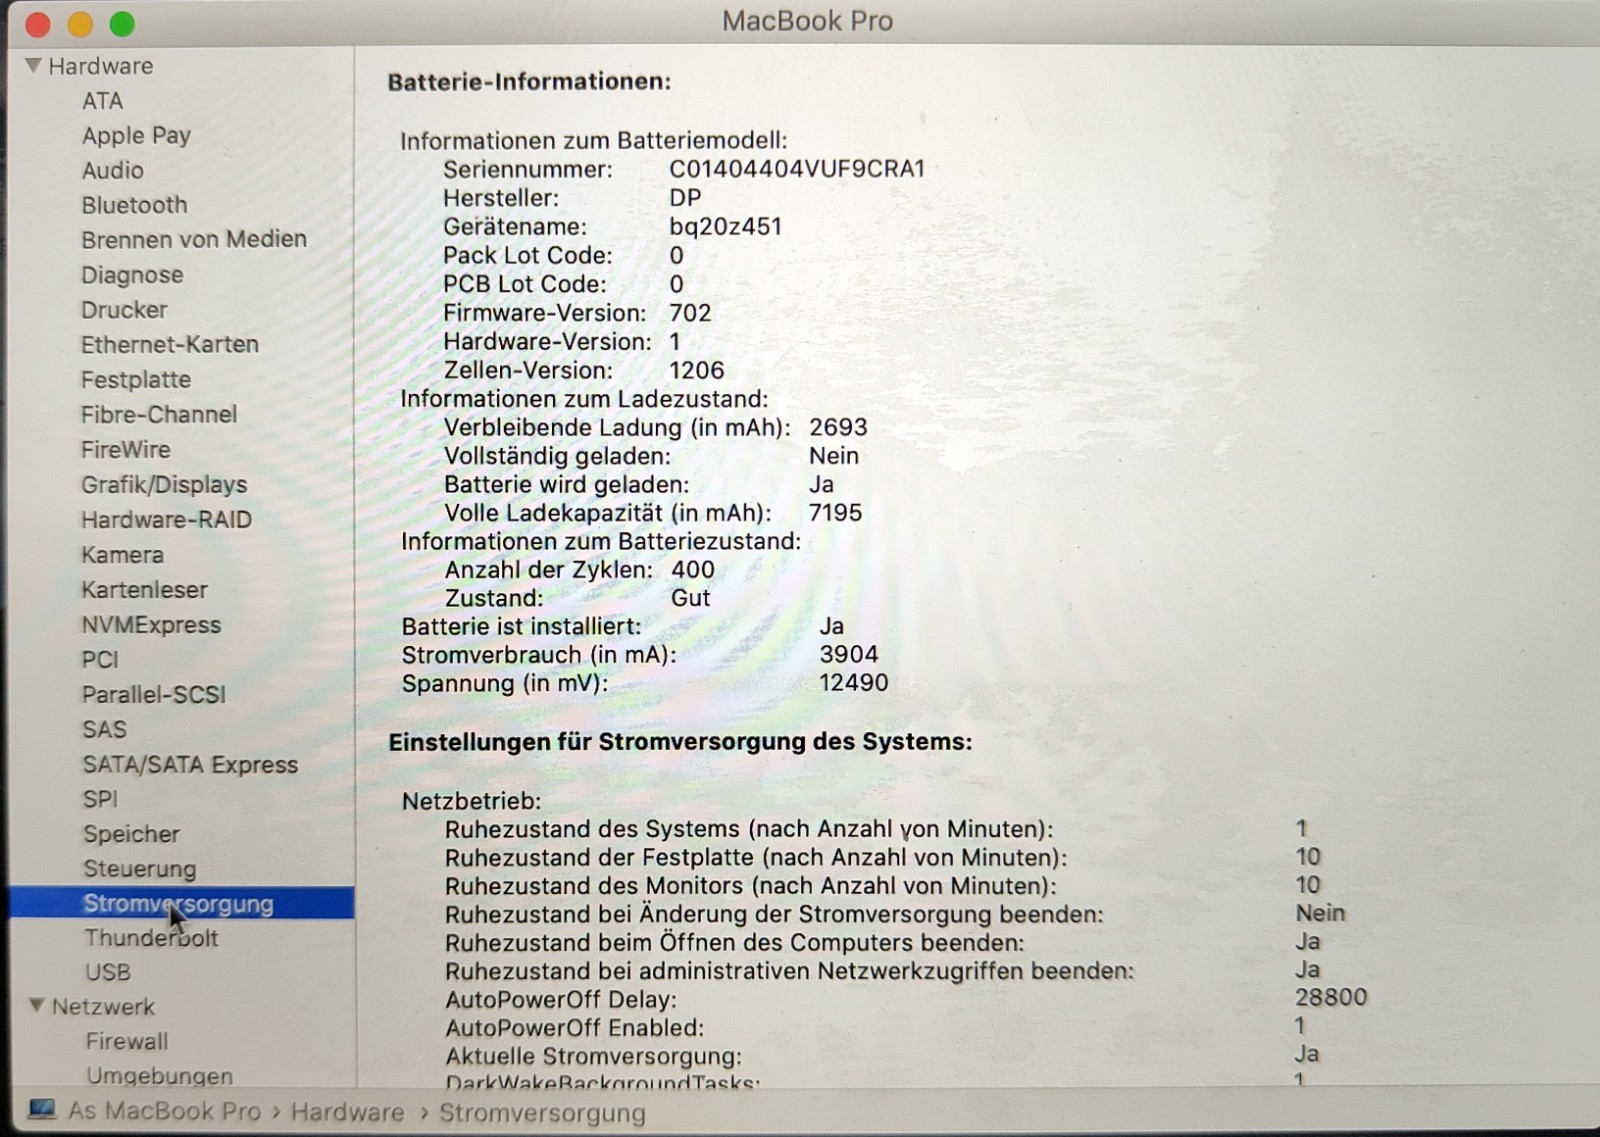1600x1137 pixels.
Task: Select Steuerung in the sidebar
Action: (x=139, y=869)
